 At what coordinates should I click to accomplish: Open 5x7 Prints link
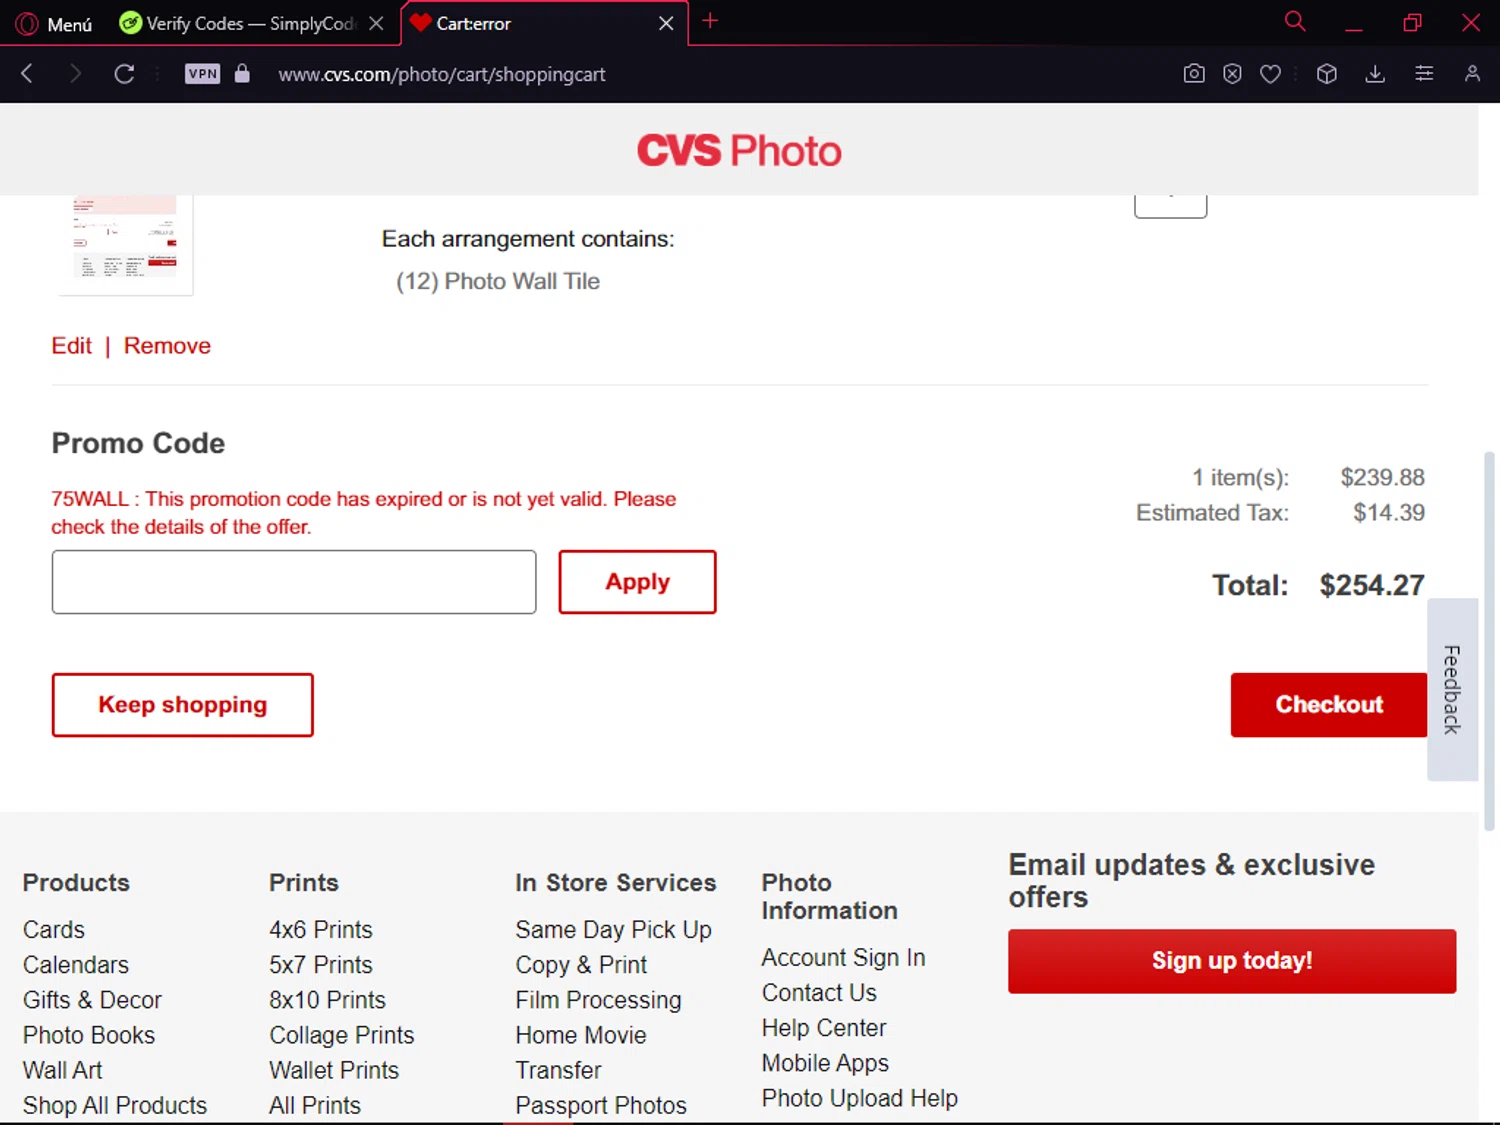tap(321, 965)
